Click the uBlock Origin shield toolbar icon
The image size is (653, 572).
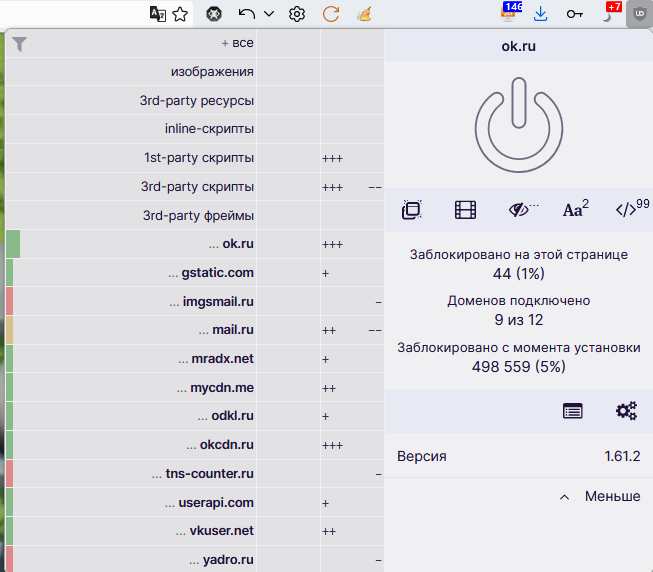(x=639, y=14)
